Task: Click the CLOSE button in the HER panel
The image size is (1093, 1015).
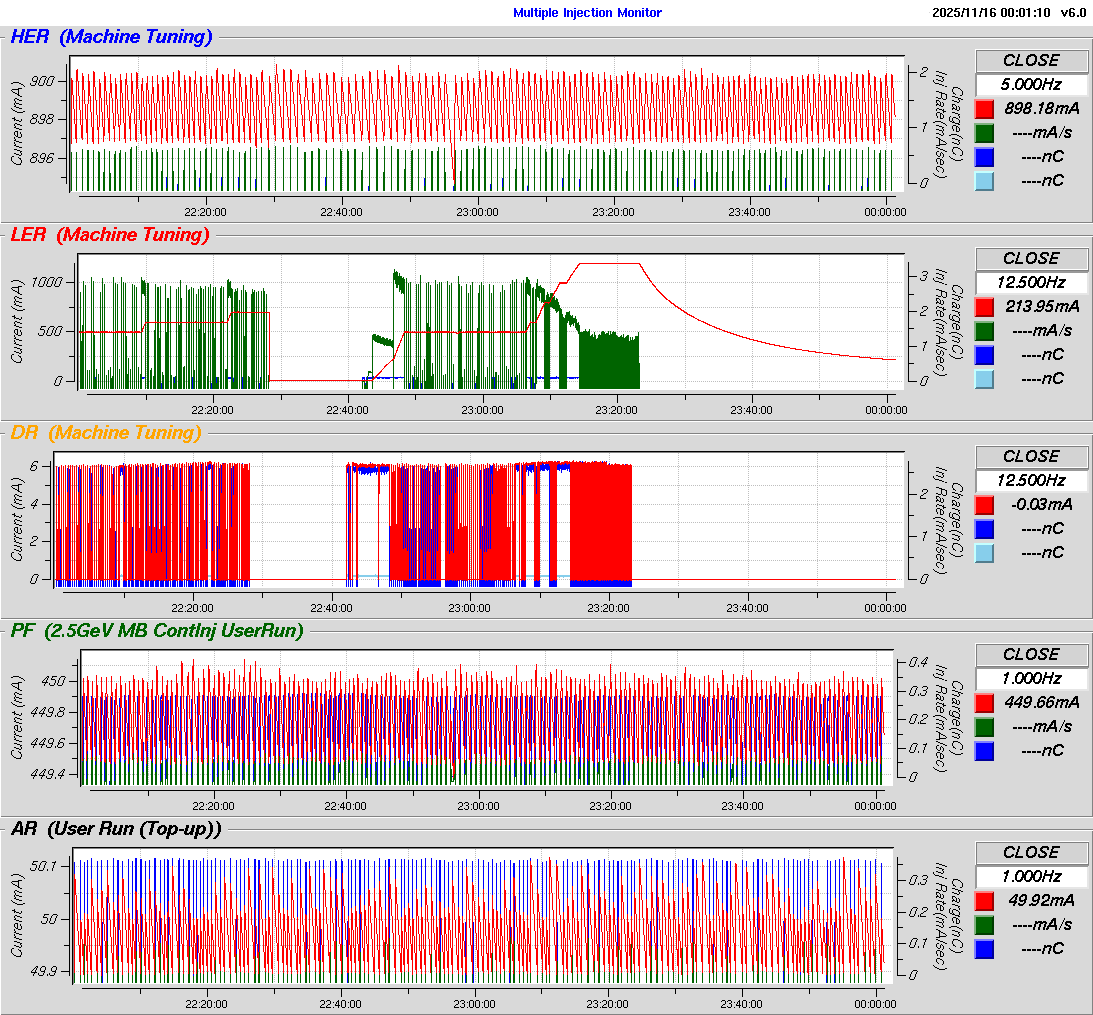Action: 1031,60
